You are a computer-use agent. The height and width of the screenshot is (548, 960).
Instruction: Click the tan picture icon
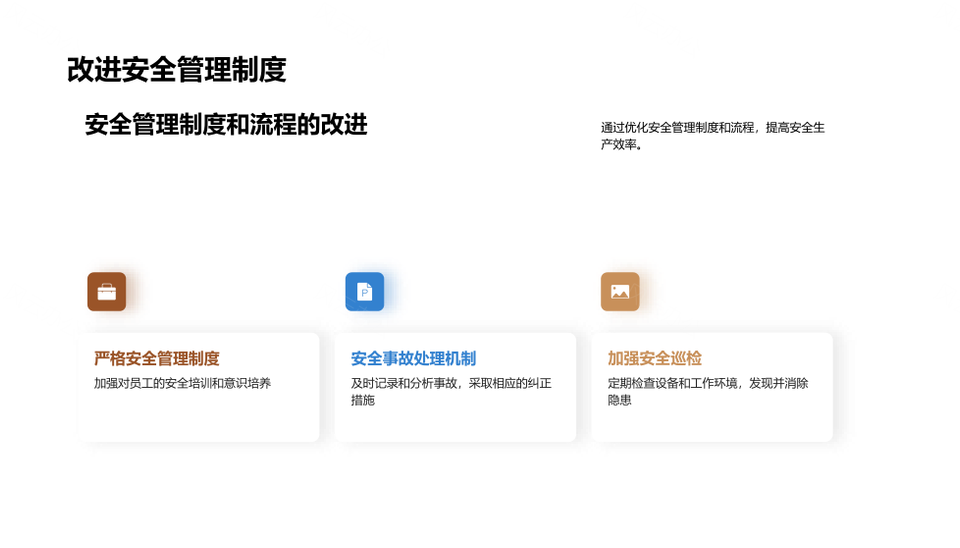(x=620, y=291)
